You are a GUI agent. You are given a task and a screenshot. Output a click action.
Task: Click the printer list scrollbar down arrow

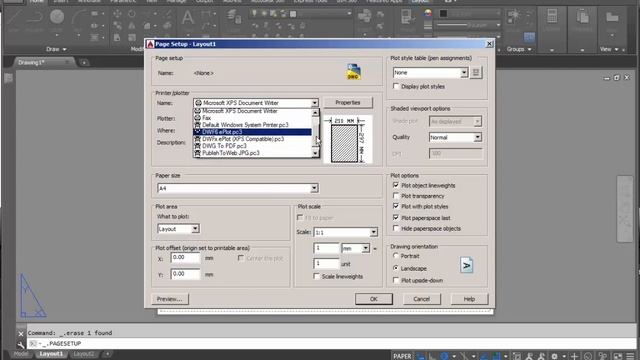[315, 153]
